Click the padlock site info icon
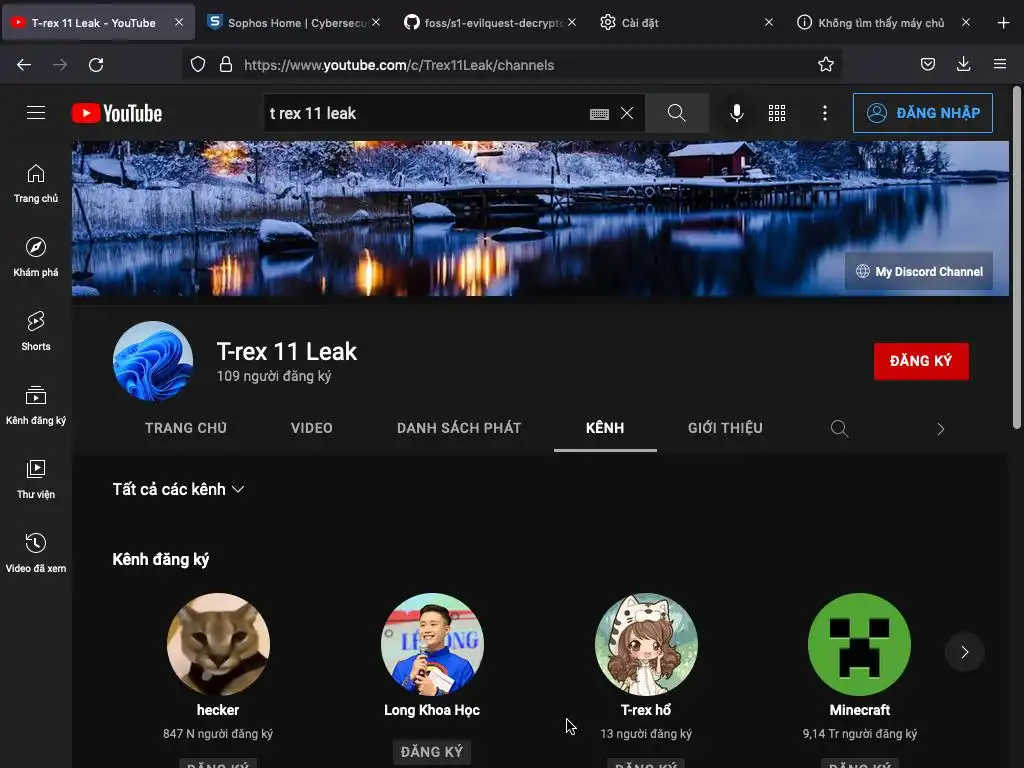The width and height of the screenshot is (1024, 768). click(x=226, y=65)
